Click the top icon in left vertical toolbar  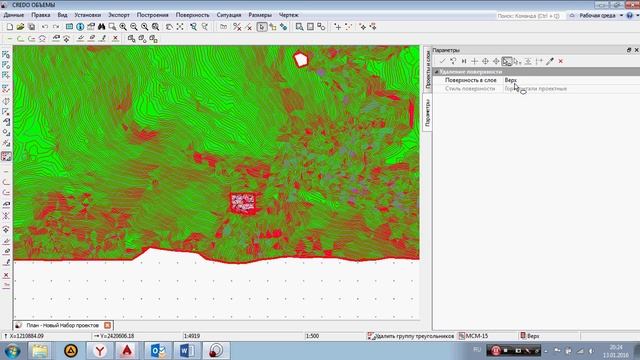pyautogui.click(x=6, y=54)
